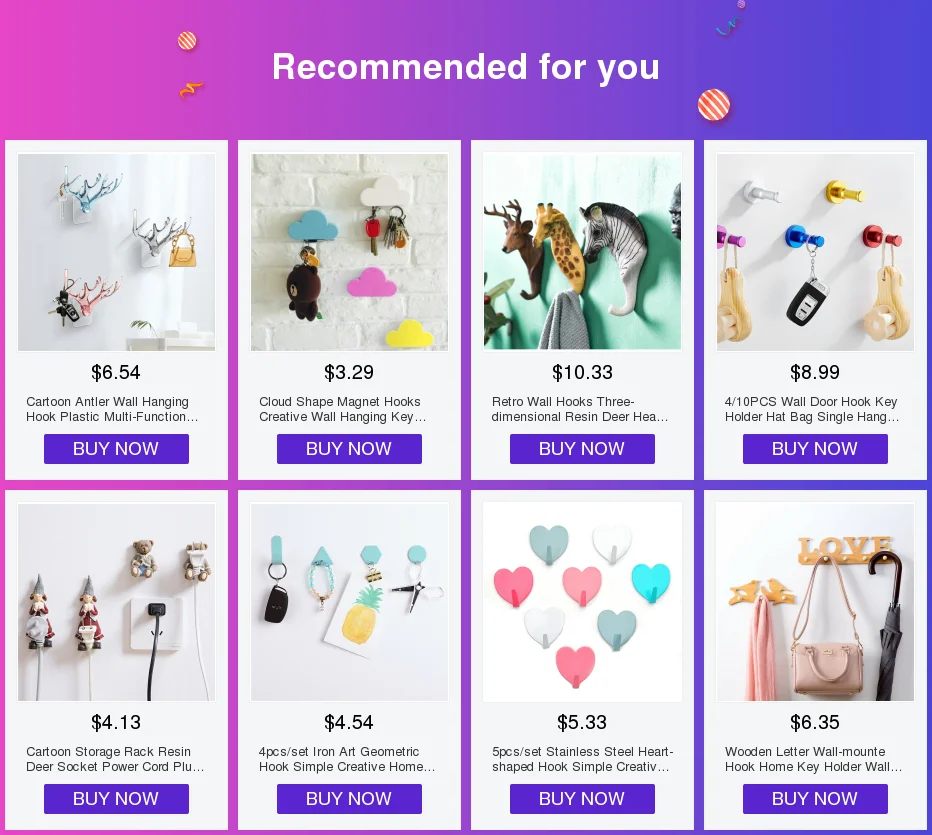Open the colorful Wall Door Hook image
Image resolution: width=932 pixels, height=835 pixels.
(x=816, y=252)
